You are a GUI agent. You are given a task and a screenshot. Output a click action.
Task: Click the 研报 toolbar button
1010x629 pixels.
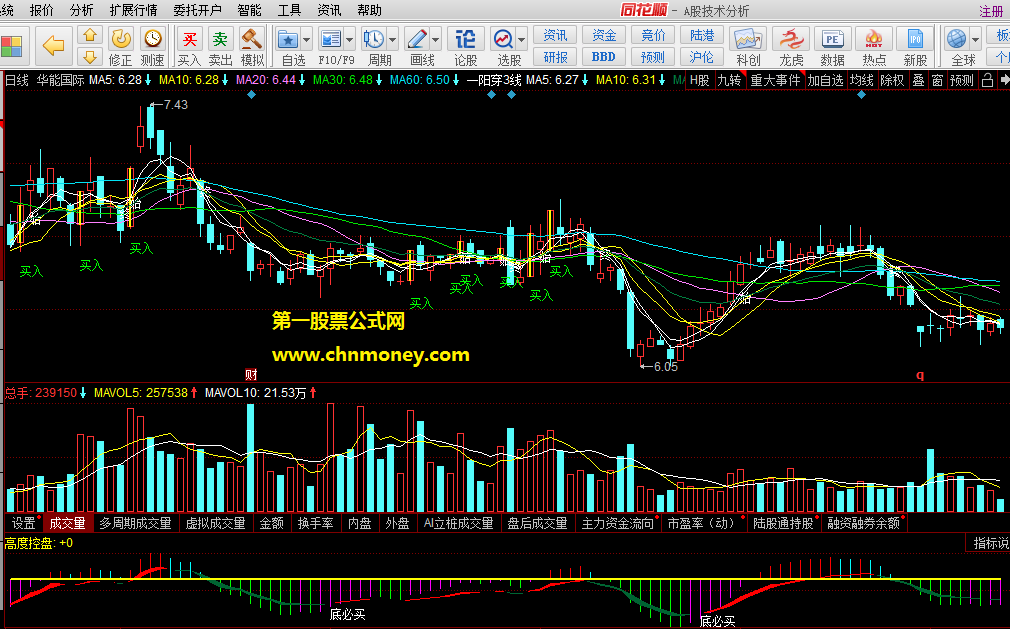pyautogui.click(x=555, y=57)
